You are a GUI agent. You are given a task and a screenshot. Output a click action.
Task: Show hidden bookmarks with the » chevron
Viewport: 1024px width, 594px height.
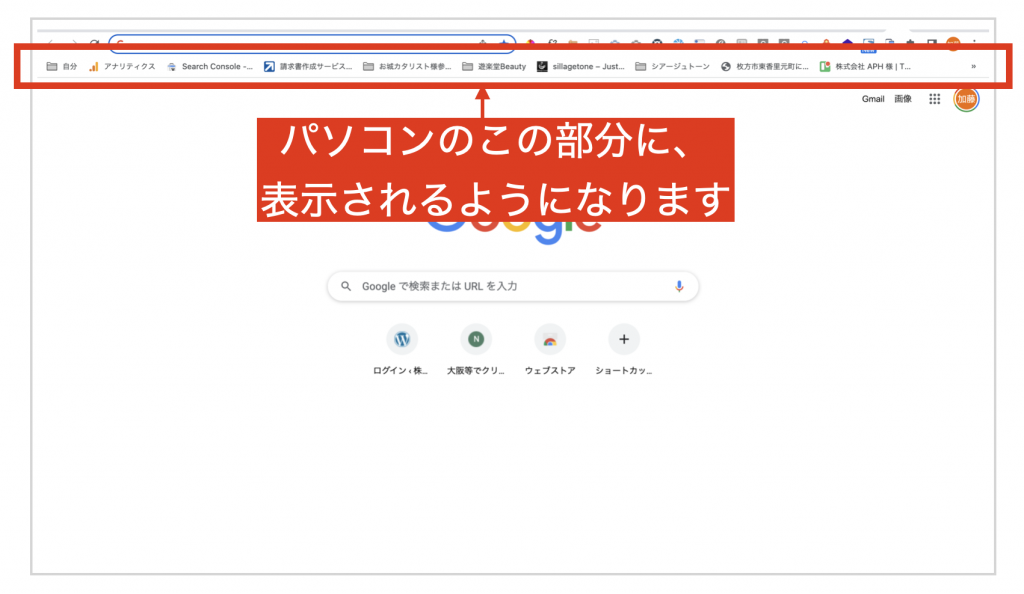click(973, 67)
